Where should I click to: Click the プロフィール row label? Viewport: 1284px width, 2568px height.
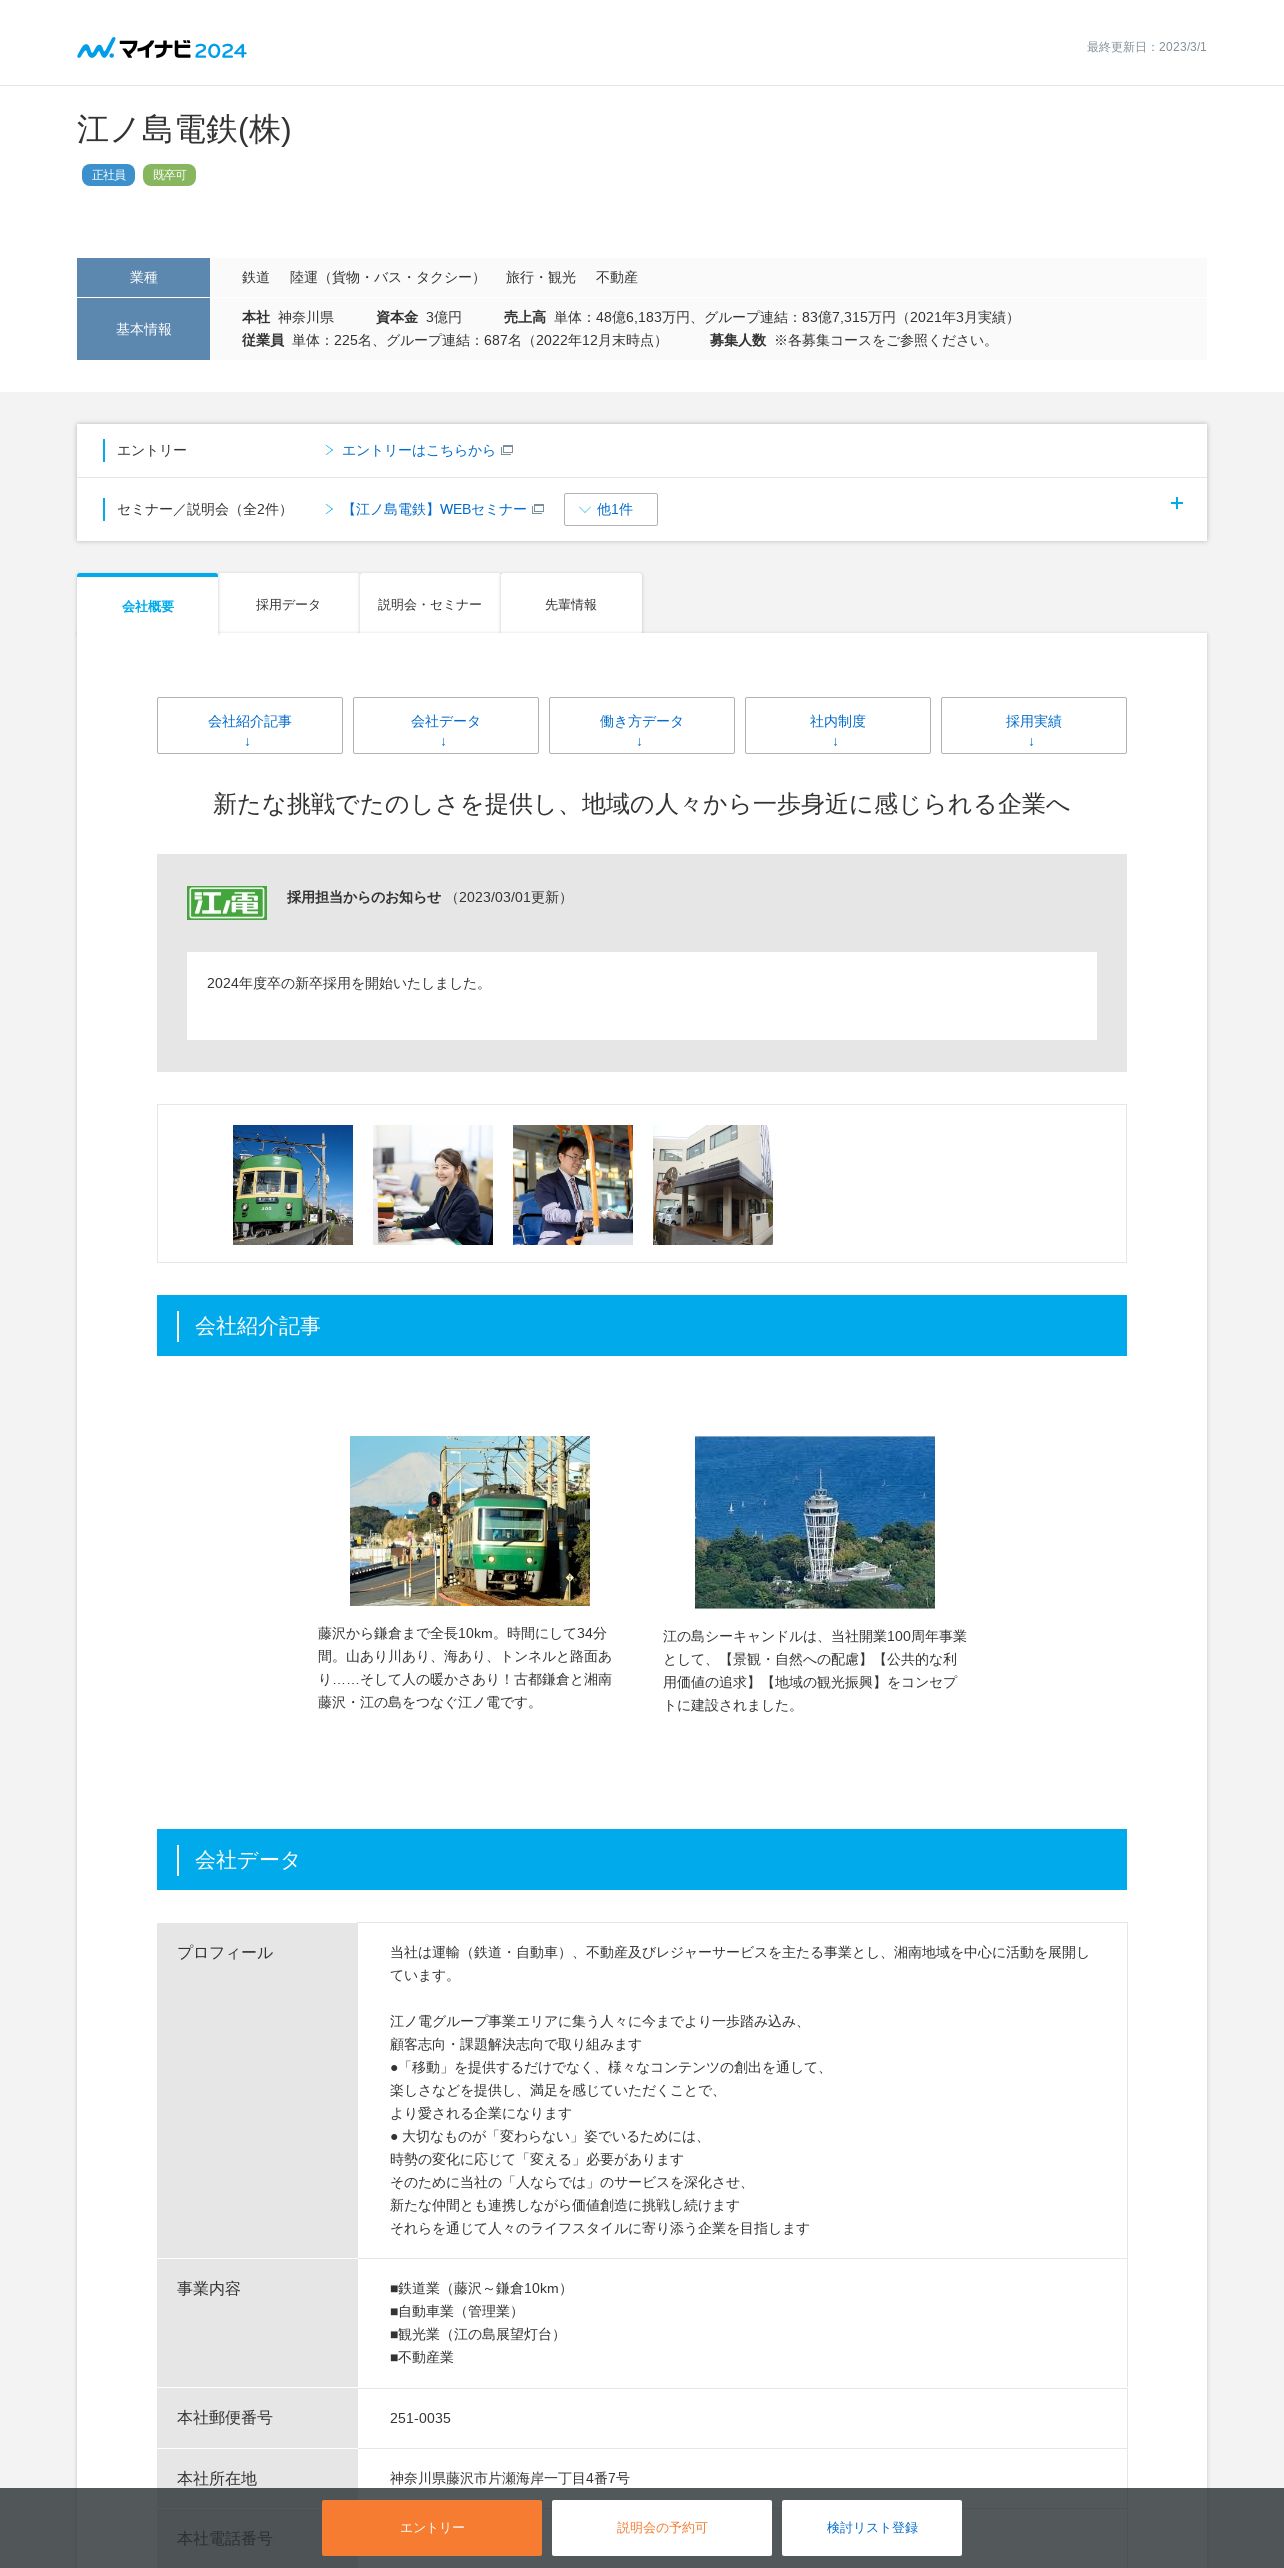[x=225, y=1953]
